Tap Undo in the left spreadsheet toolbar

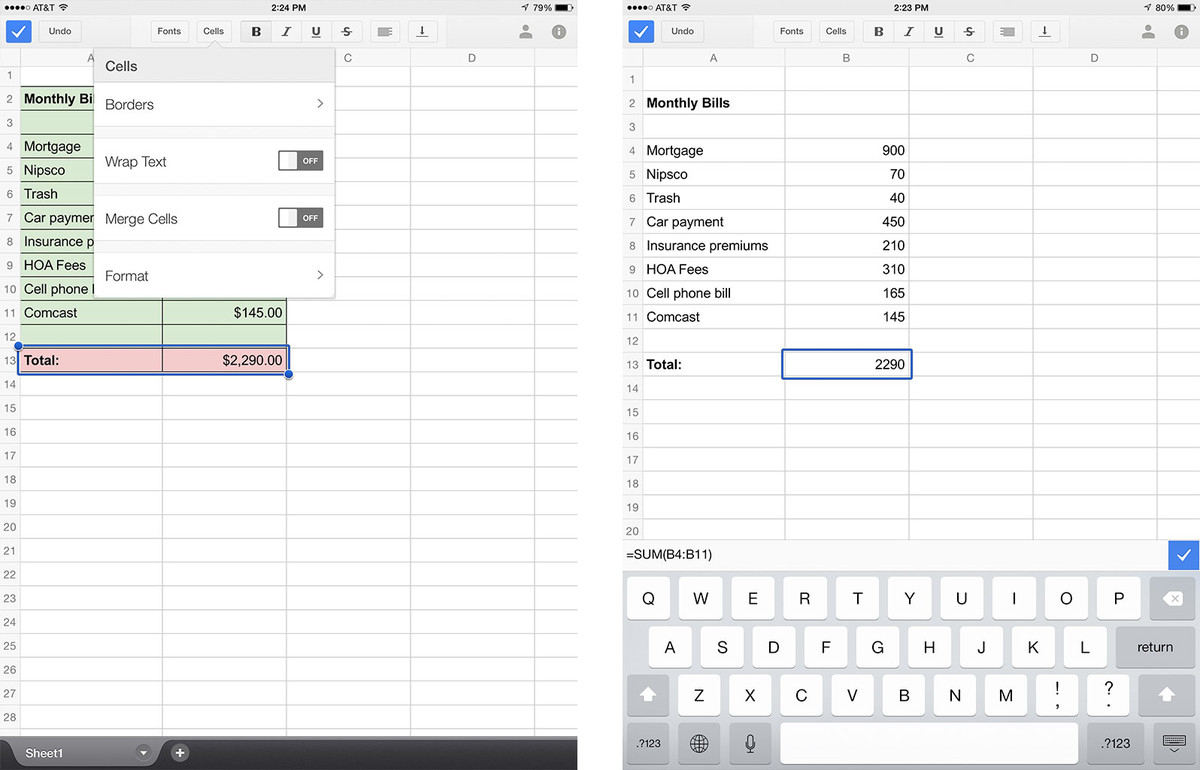tap(60, 31)
